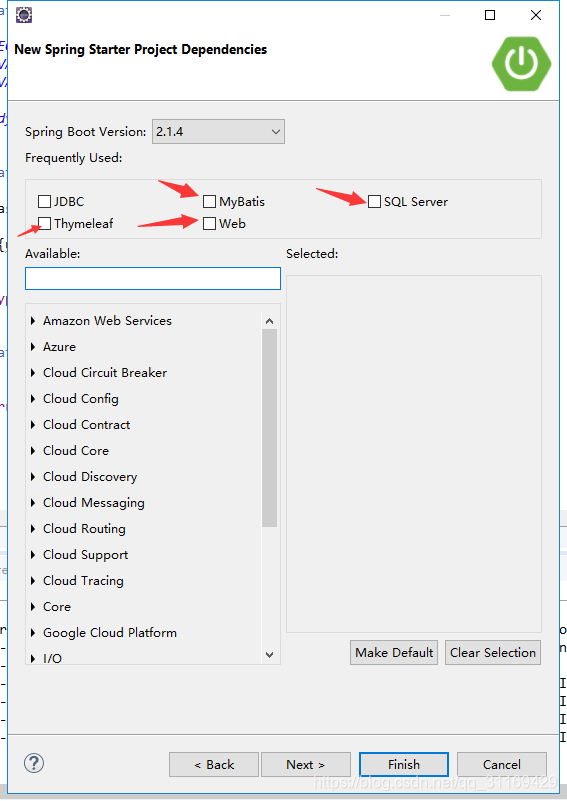Check the Web dependency box
Image resolution: width=567 pixels, height=801 pixels.
pyautogui.click(x=209, y=223)
